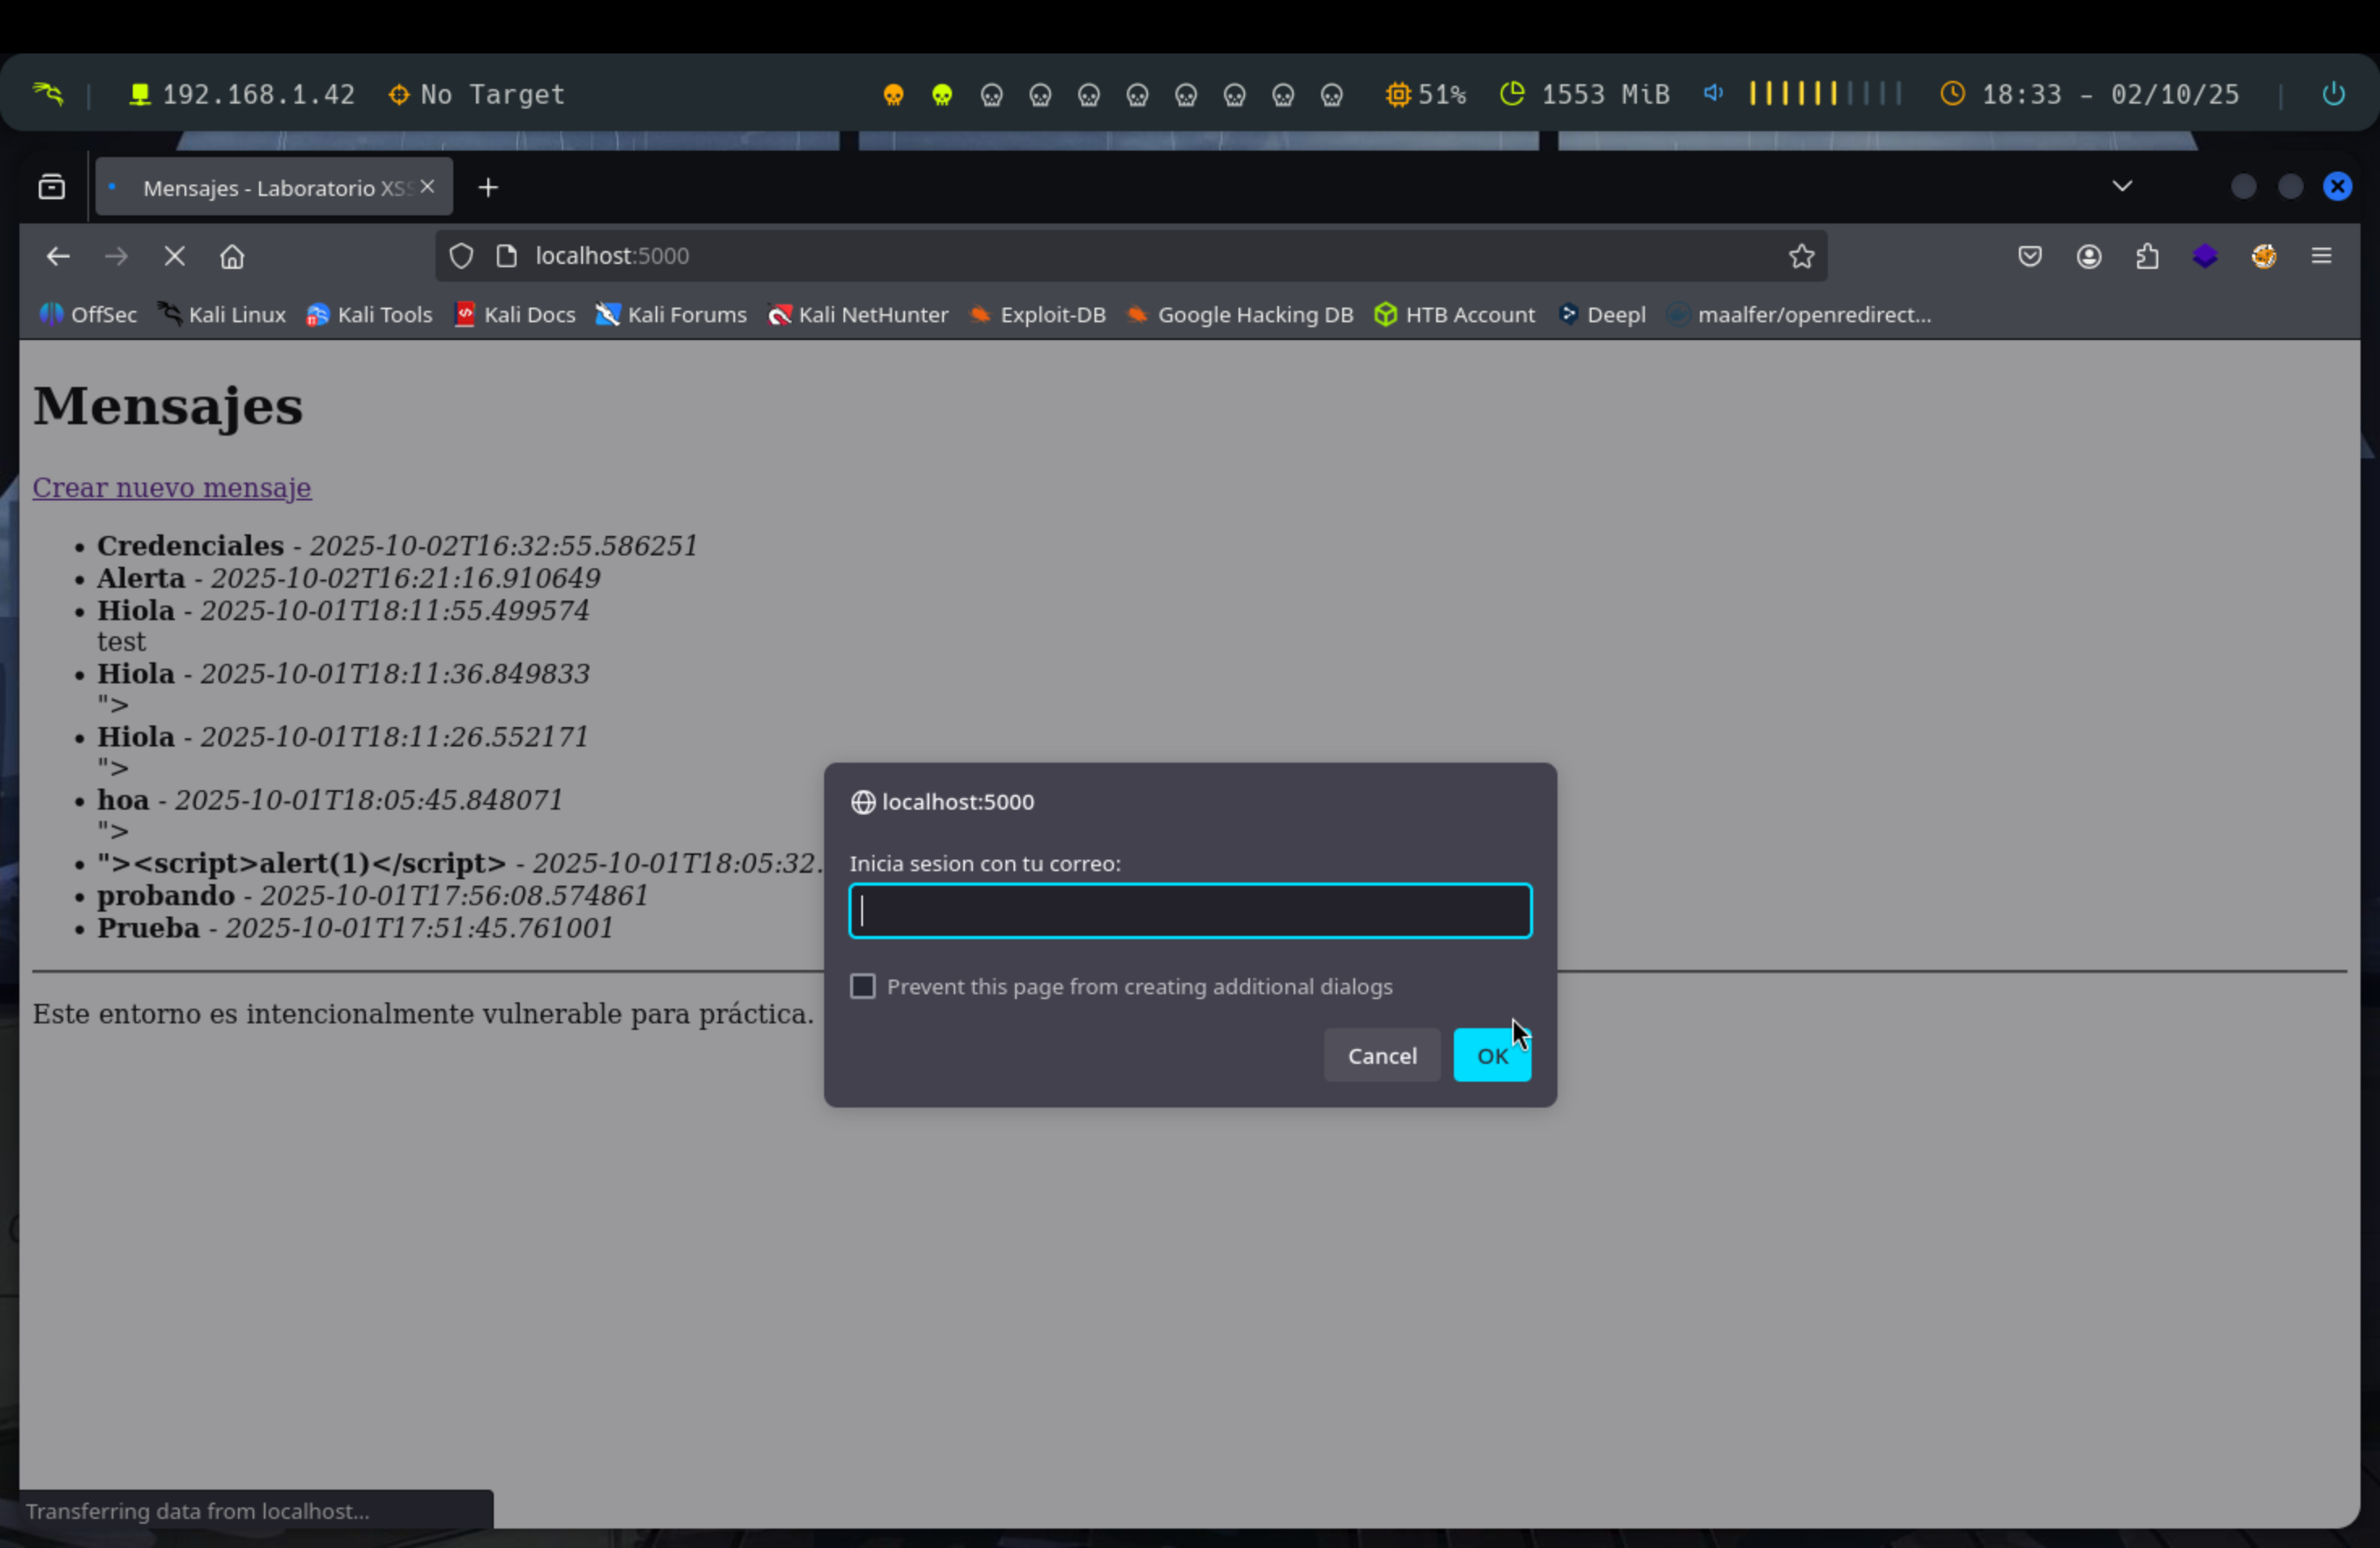Click the tracking protection shield icon
The image size is (2380, 1548).
(x=461, y=256)
